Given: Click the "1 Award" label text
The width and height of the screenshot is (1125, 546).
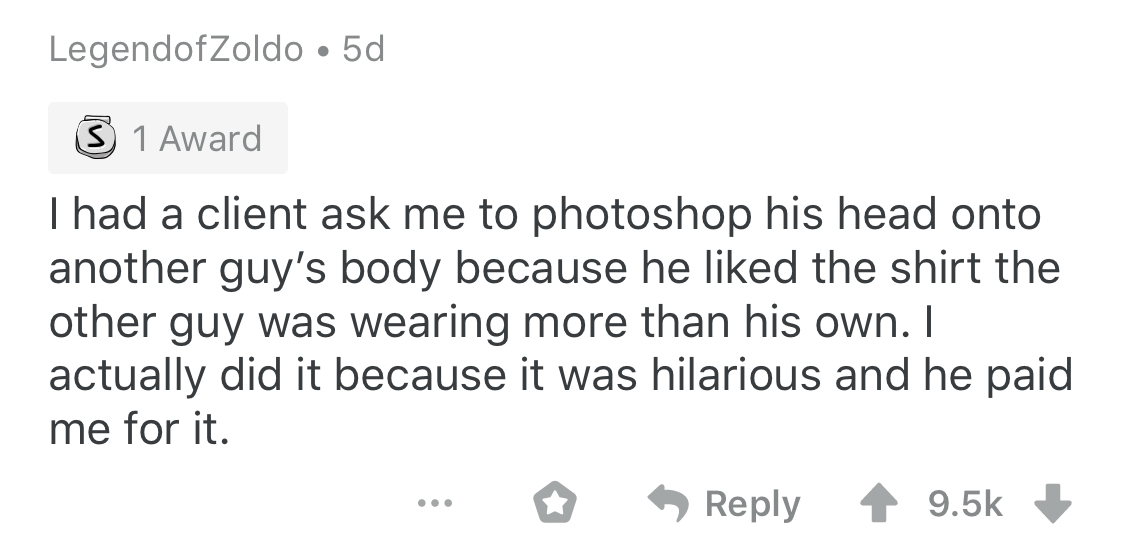Looking at the screenshot, I should click(x=197, y=138).
